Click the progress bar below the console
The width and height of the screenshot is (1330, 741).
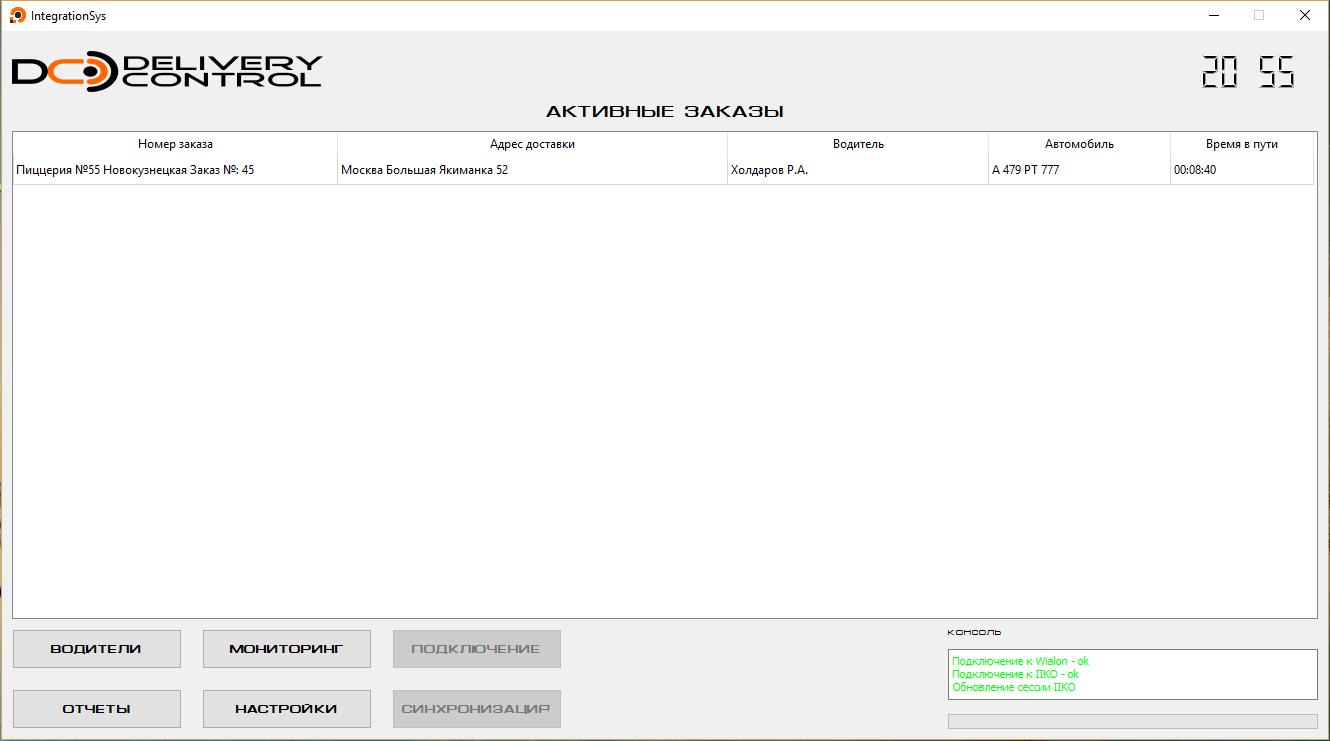coord(1132,721)
